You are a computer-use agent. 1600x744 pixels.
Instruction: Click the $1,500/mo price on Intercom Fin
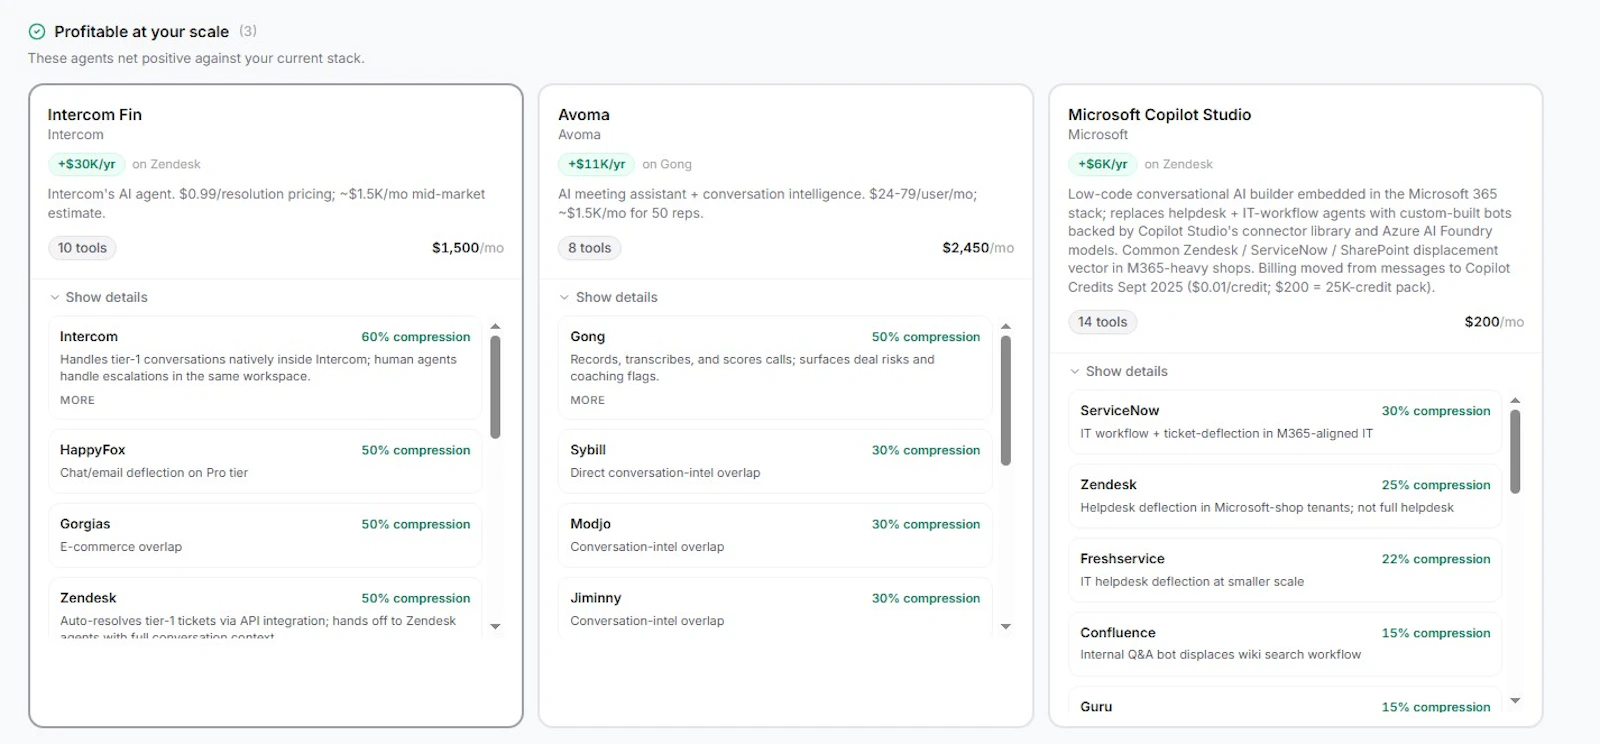(x=467, y=248)
